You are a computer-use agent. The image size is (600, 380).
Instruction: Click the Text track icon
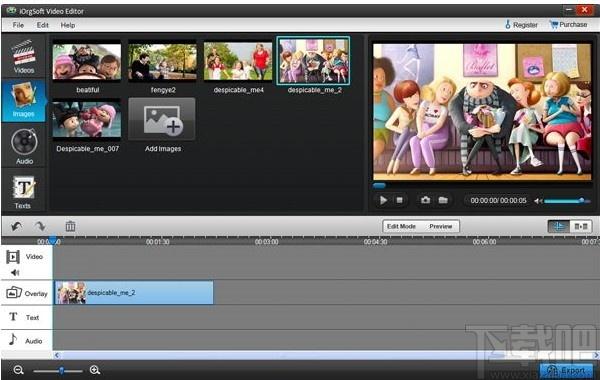click(13, 317)
